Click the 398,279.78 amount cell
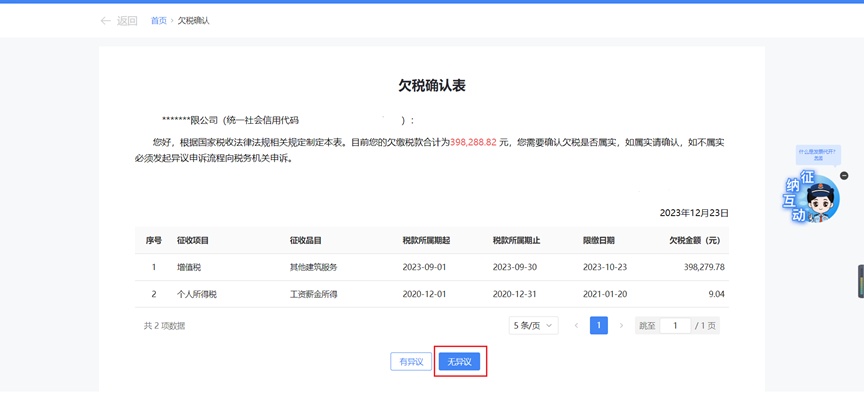Viewport: 864px width, 397px height. tap(703, 267)
